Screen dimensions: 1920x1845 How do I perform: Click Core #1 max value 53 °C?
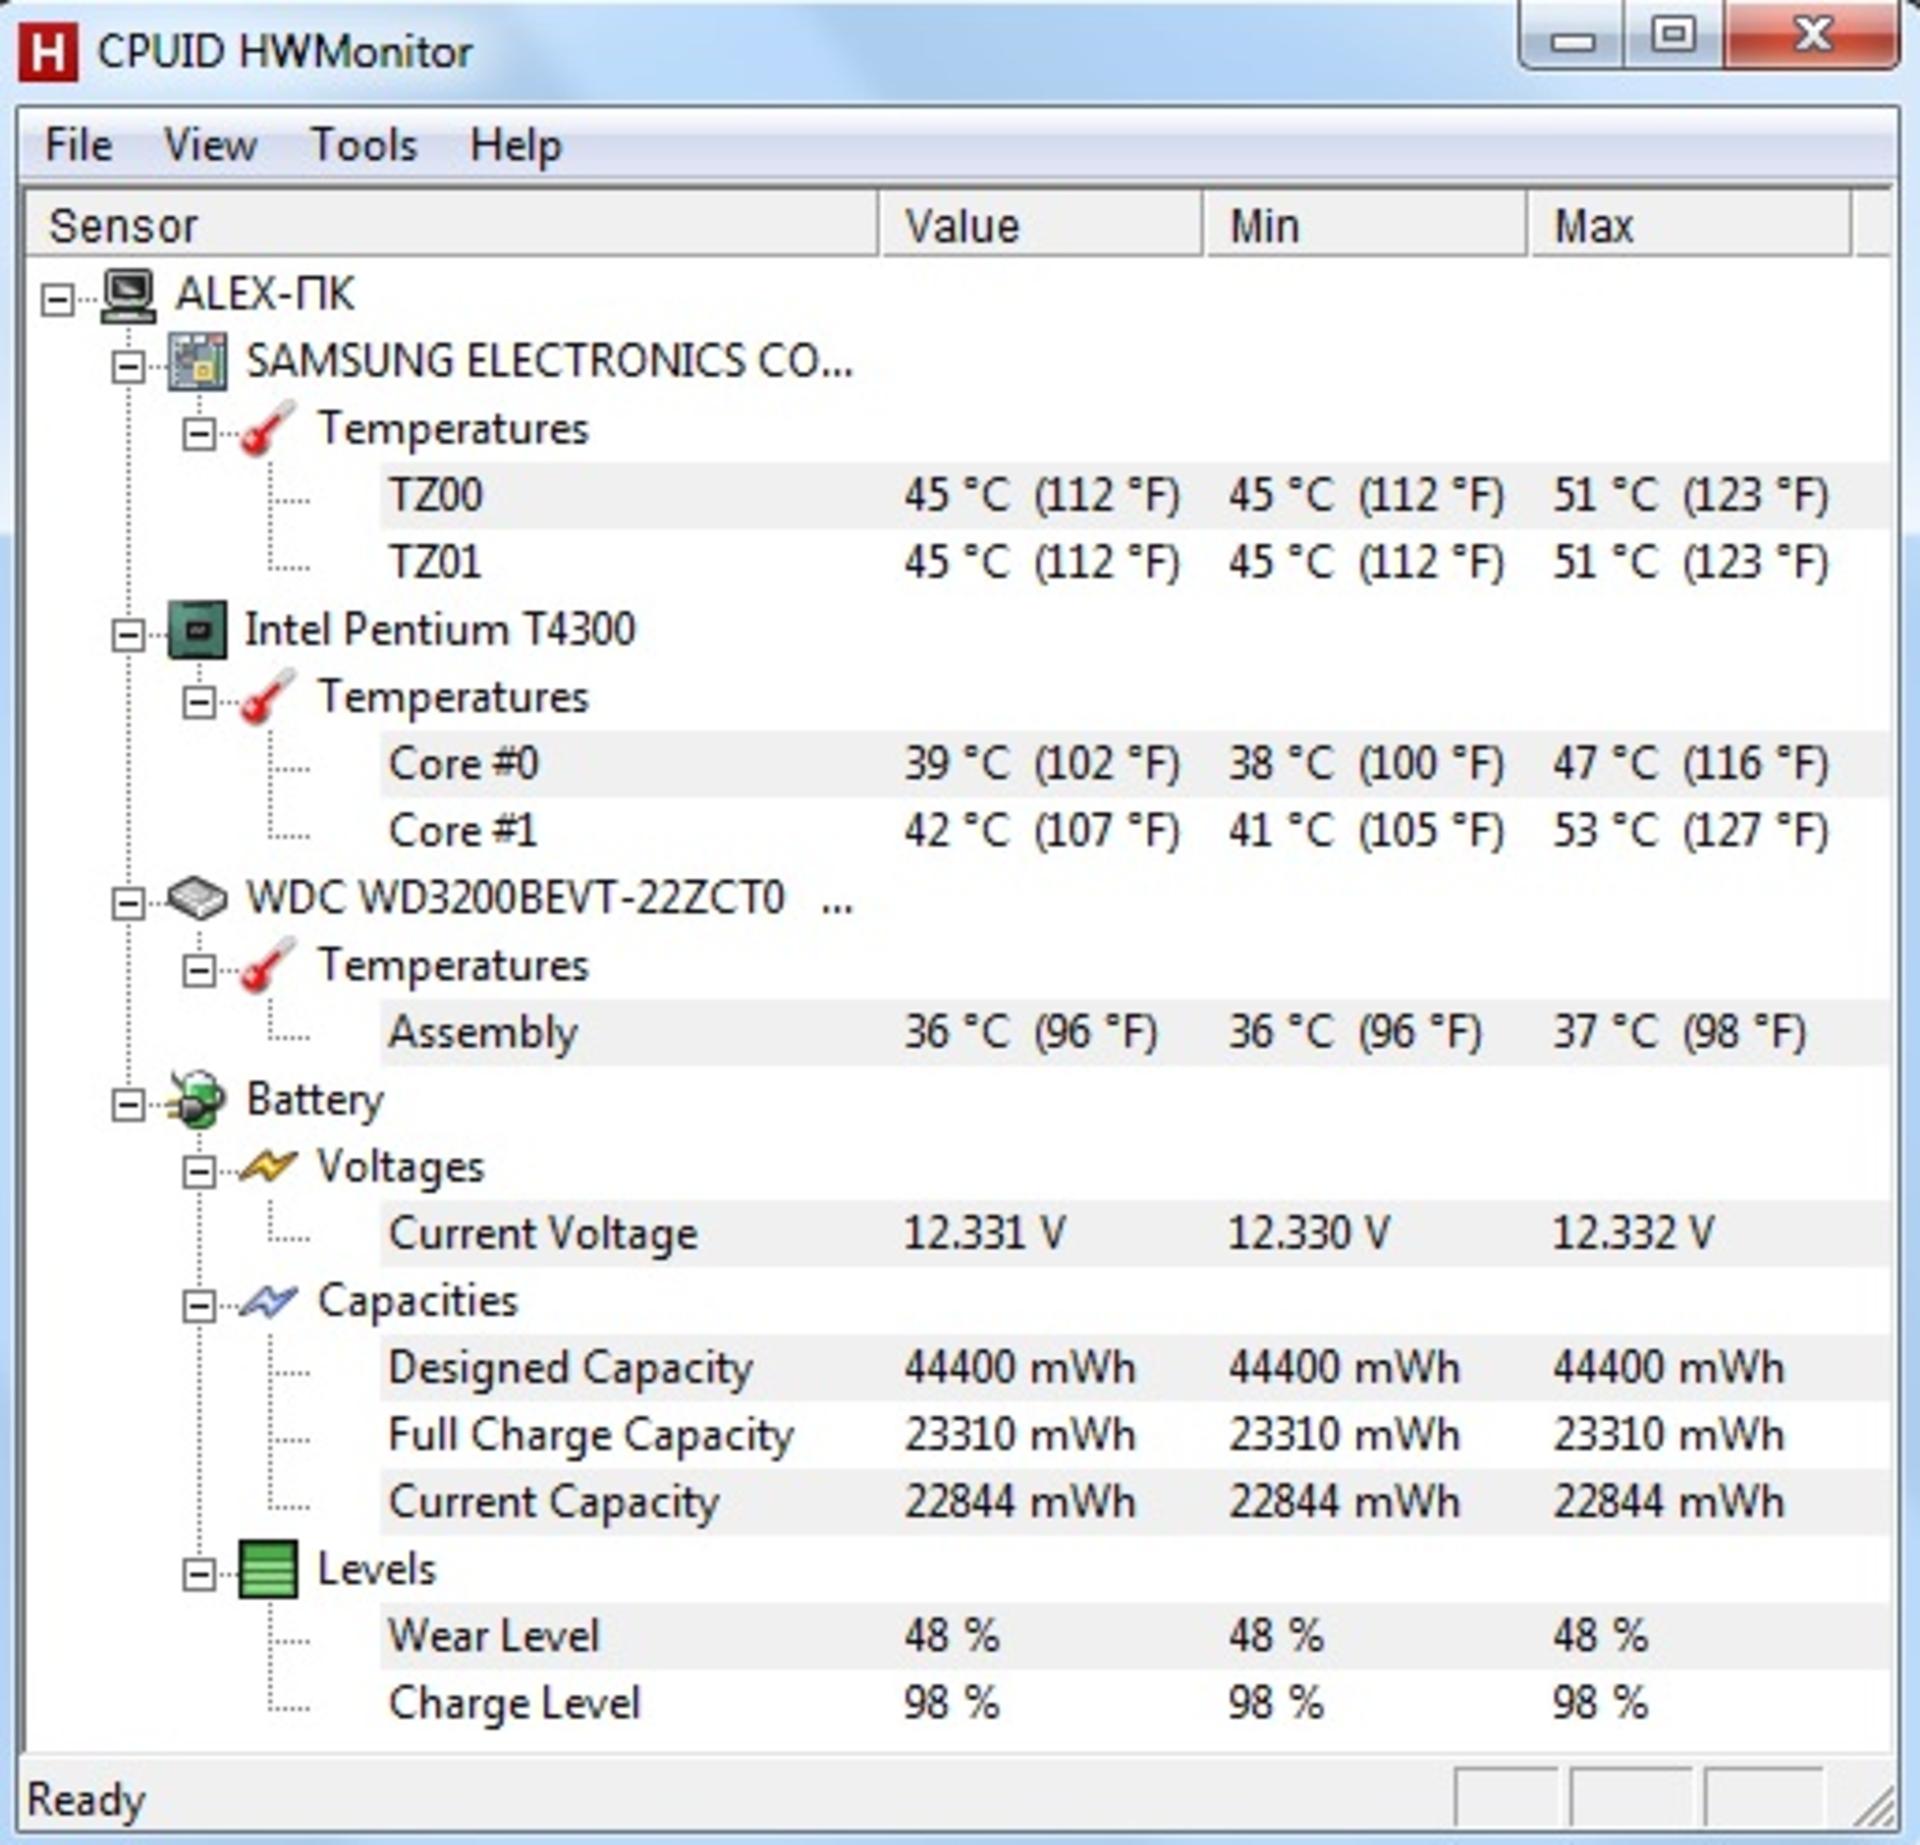click(1690, 832)
